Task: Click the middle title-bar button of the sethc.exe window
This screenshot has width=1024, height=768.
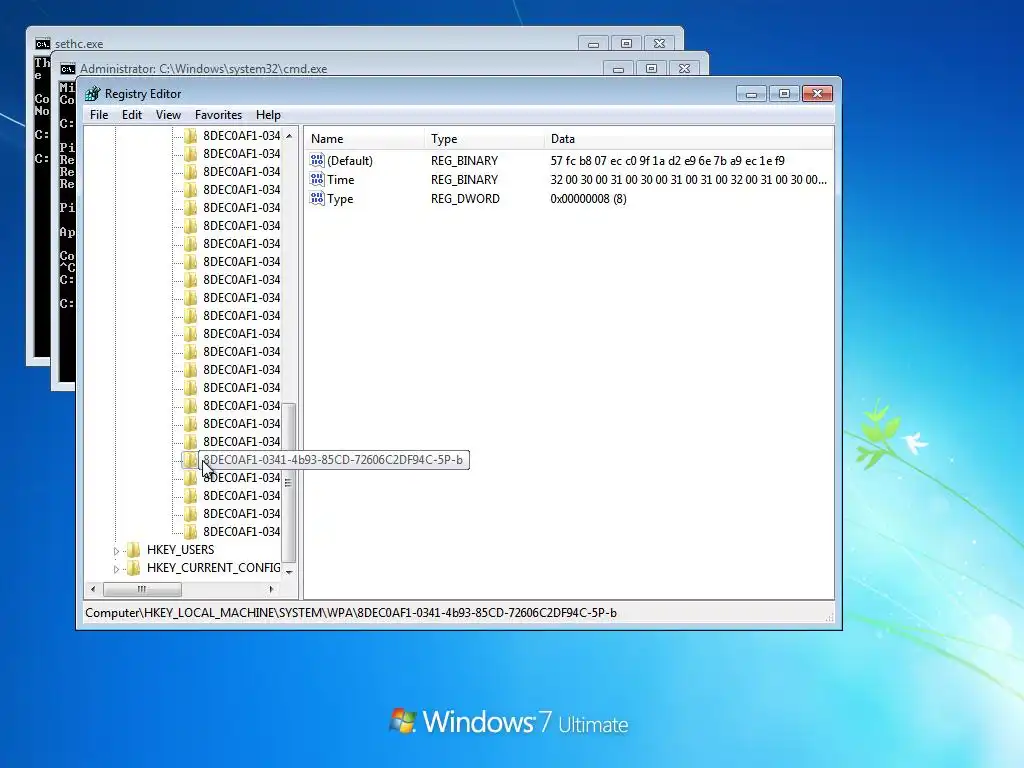Action: pyautogui.click(x=626, y=44)
